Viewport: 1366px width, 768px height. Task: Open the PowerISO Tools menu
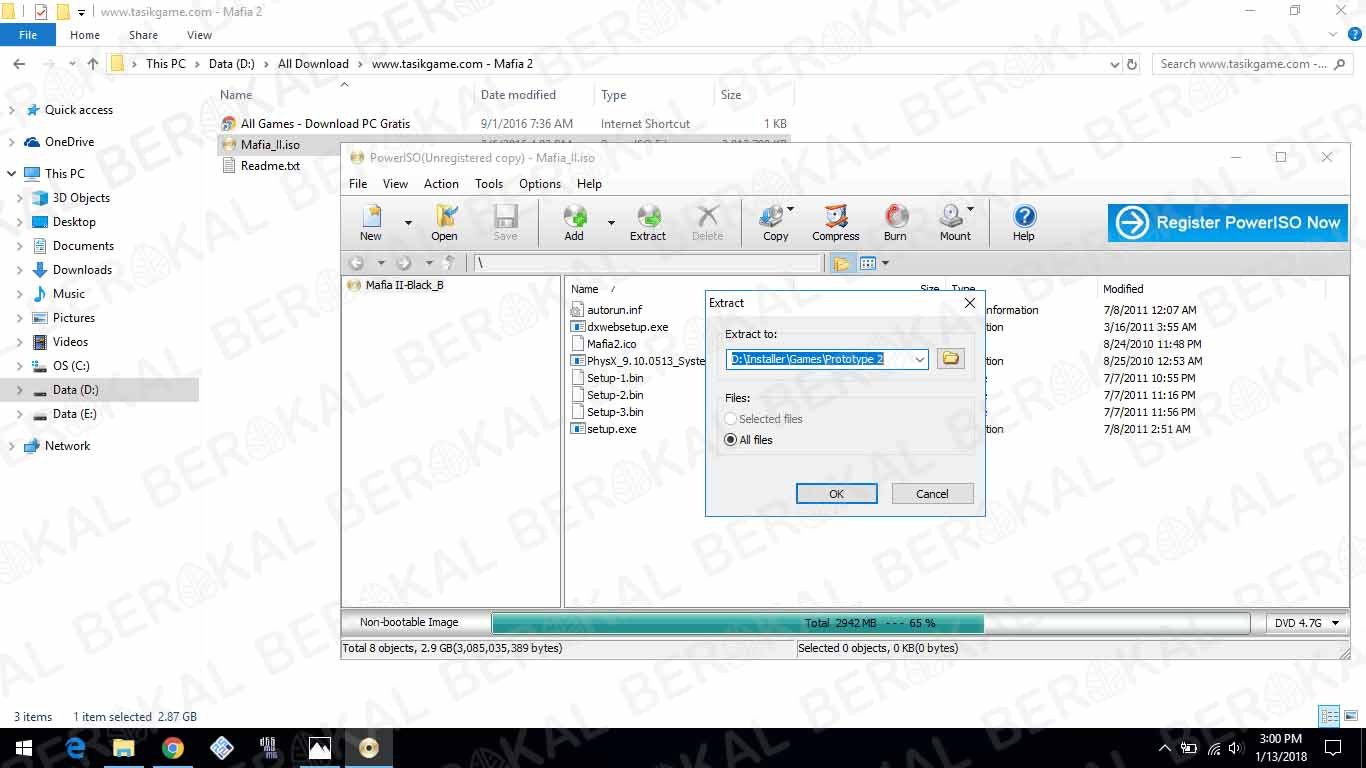(x=489, y=184)
